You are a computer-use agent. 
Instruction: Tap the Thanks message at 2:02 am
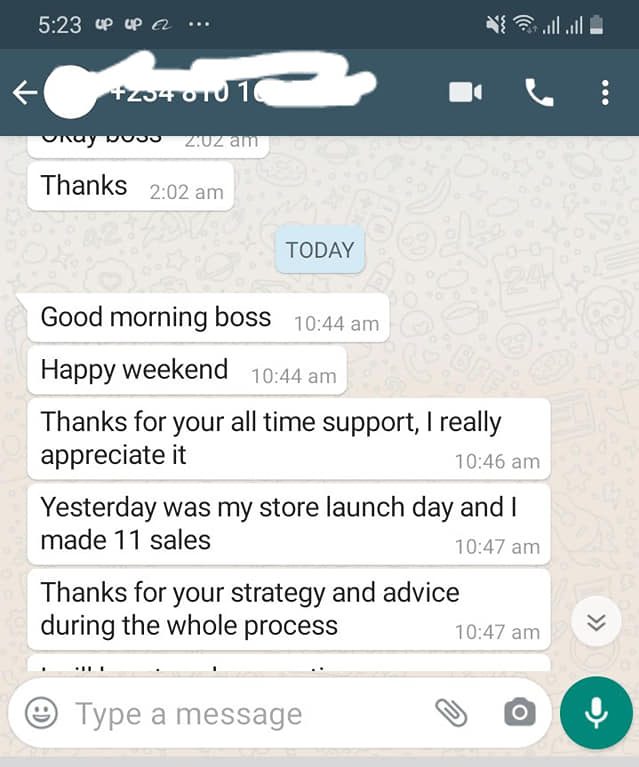click(x=131, y=186)
